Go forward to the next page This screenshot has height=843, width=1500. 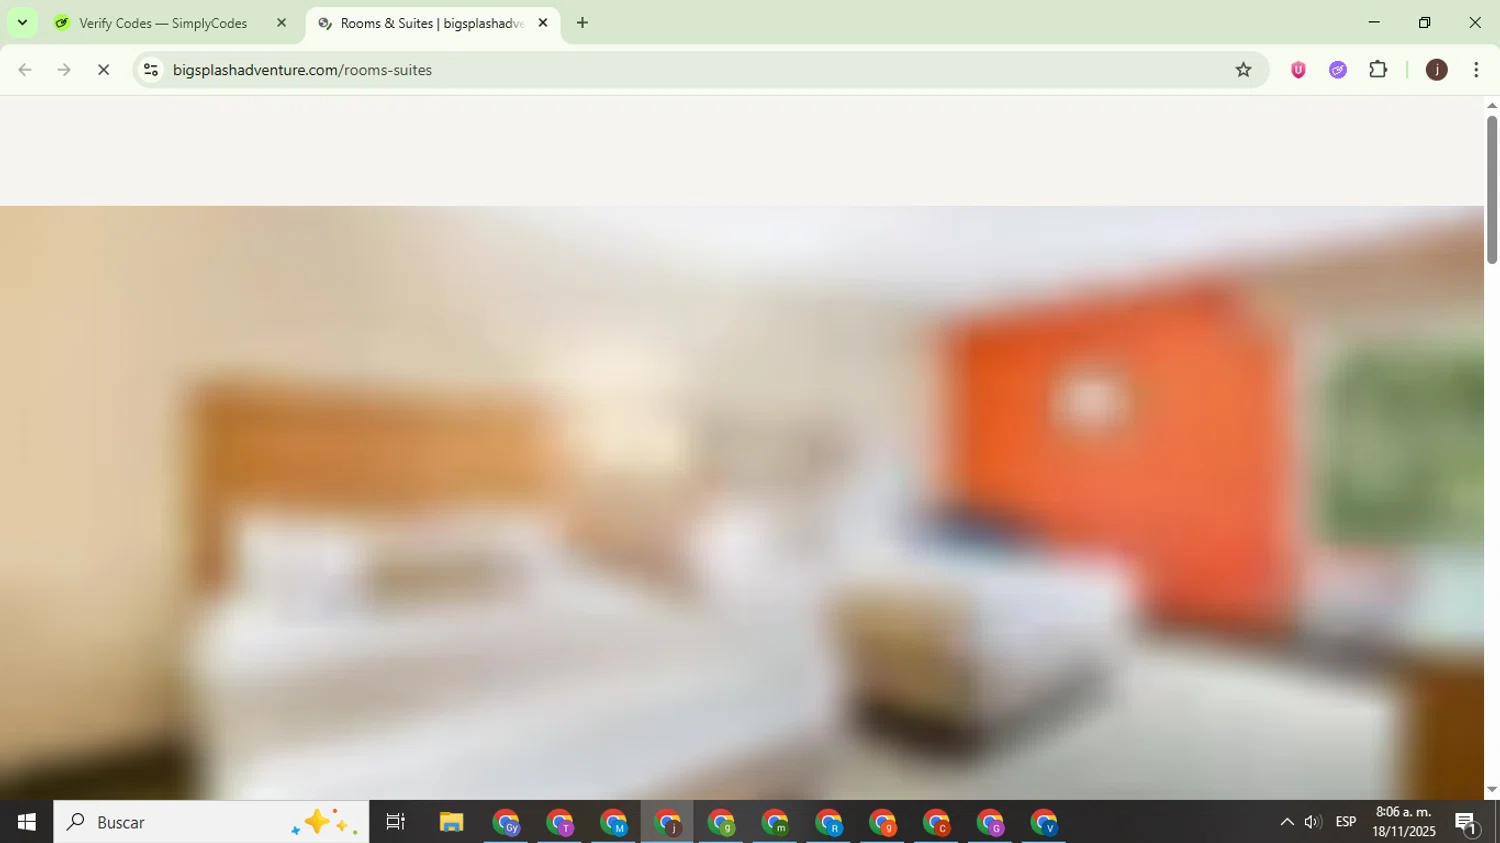coord(64,70)
